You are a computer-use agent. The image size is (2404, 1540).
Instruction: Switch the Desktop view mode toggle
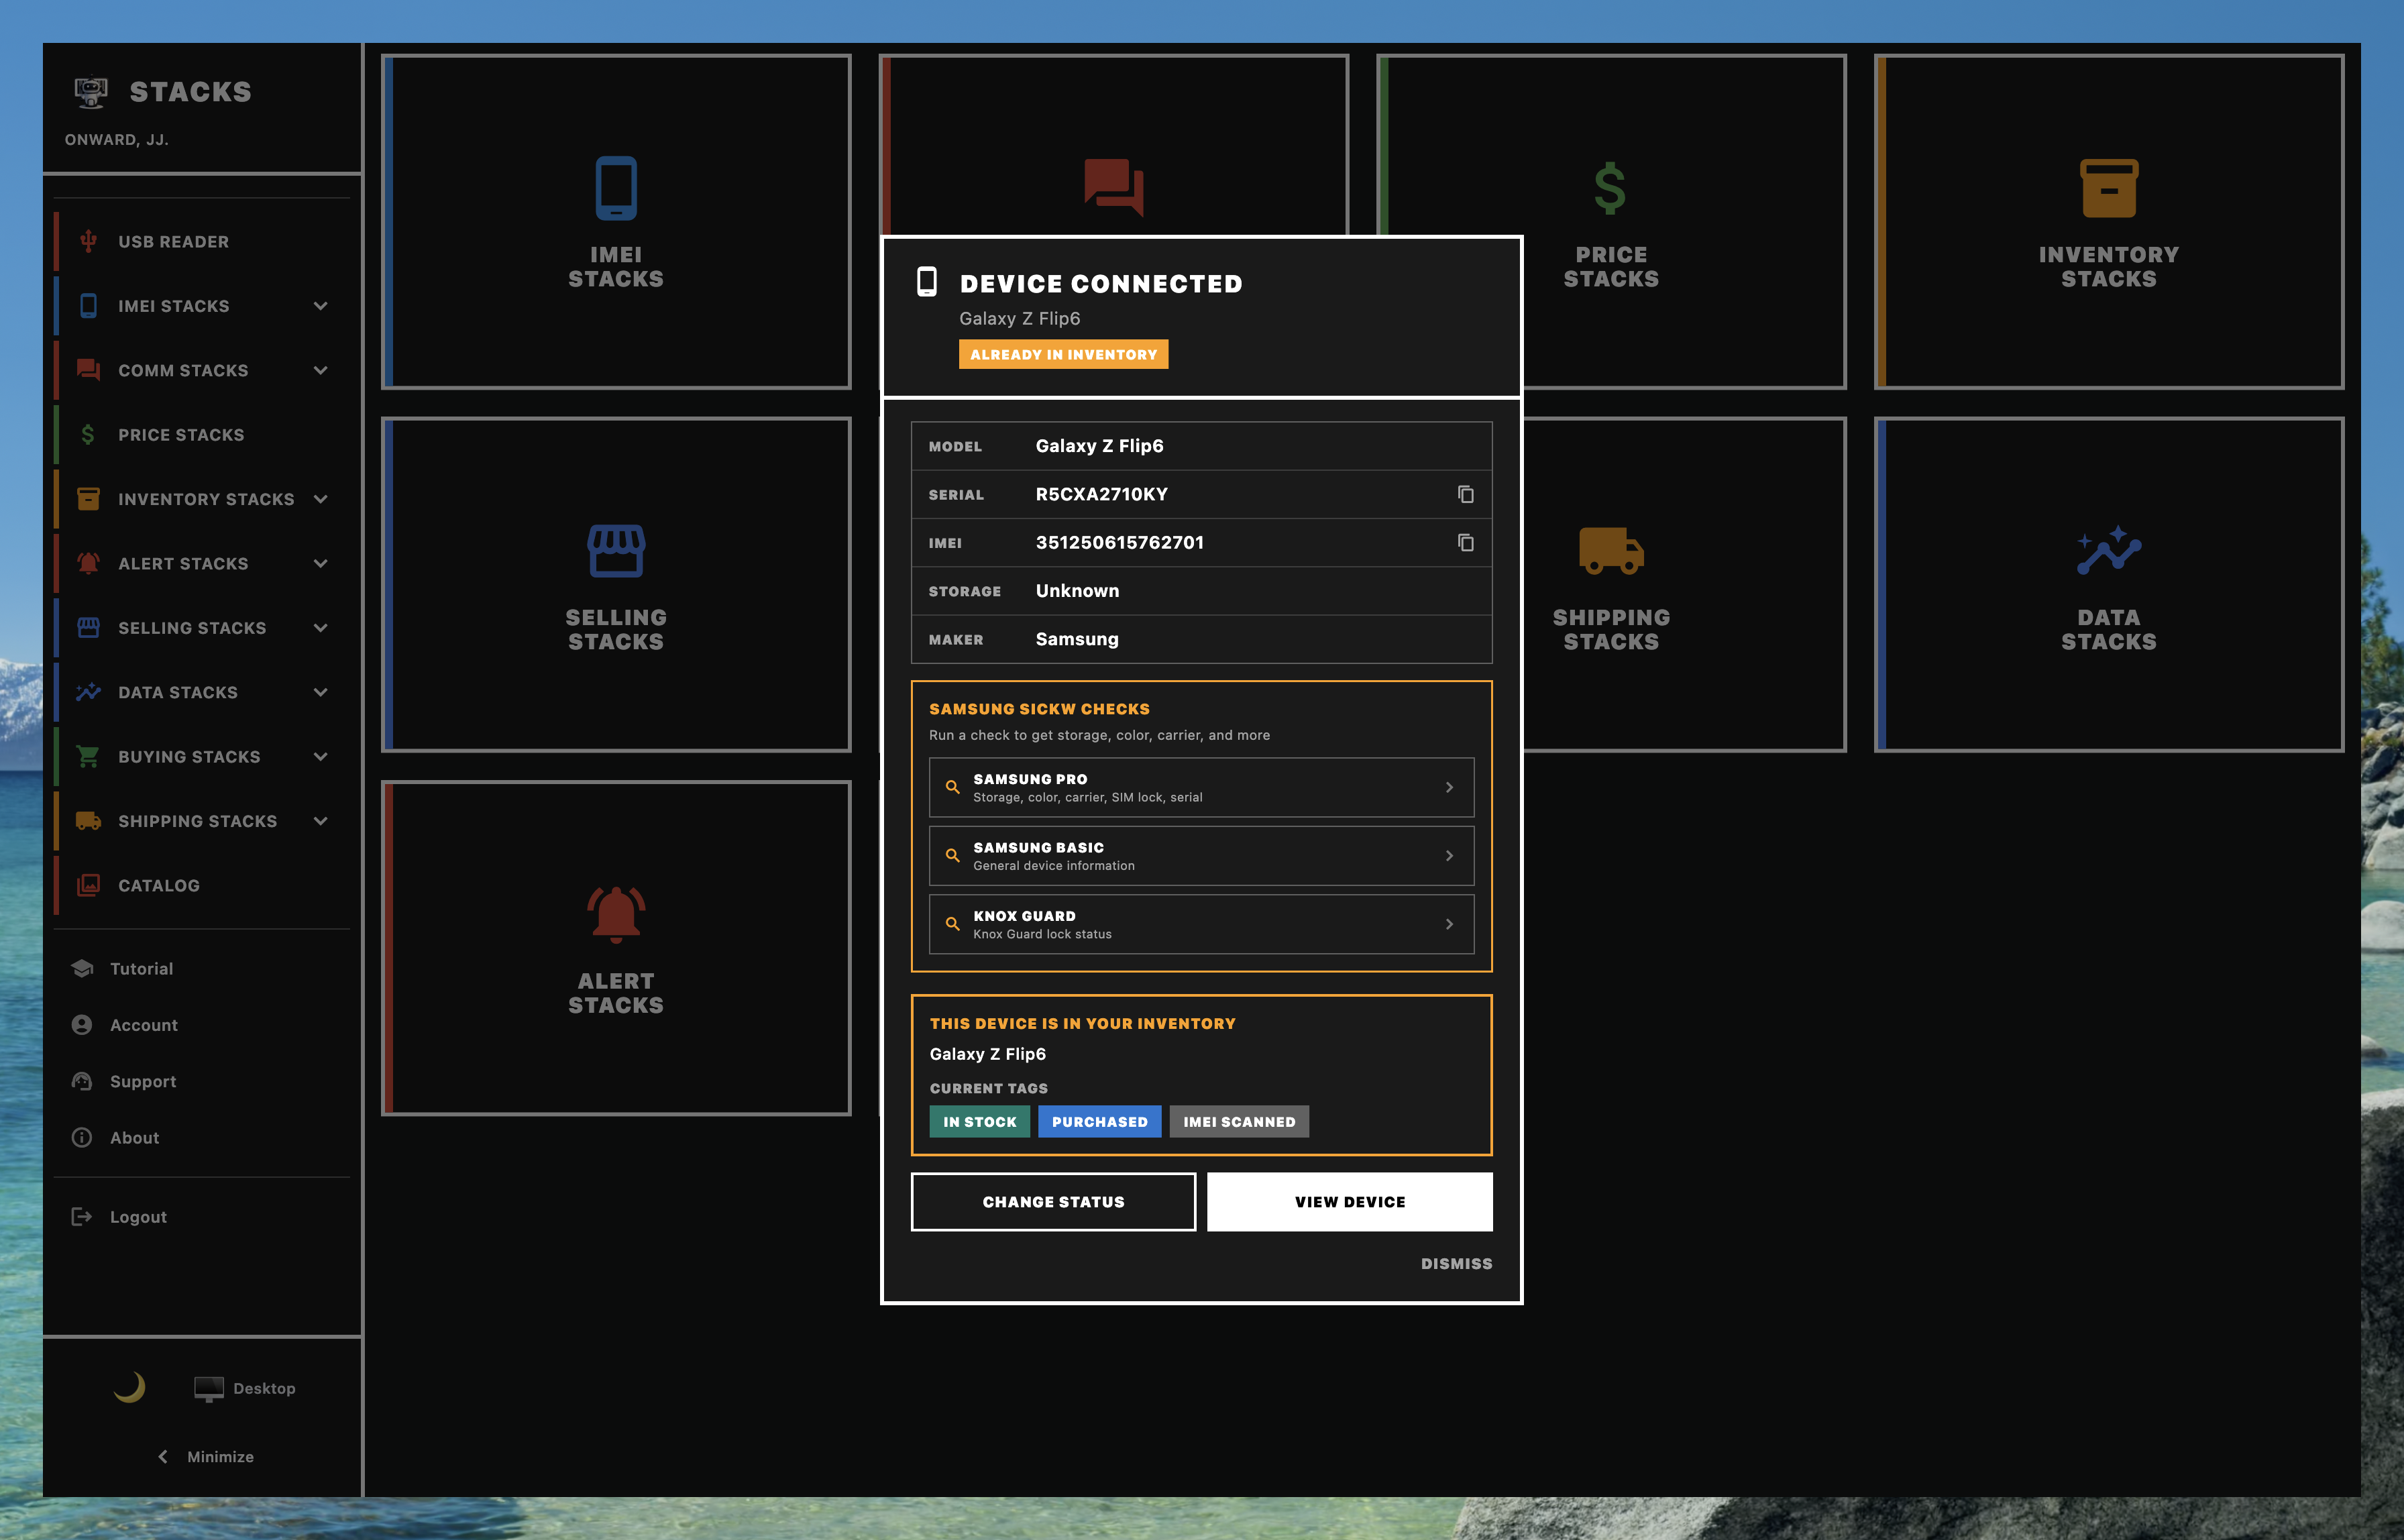245,1388
